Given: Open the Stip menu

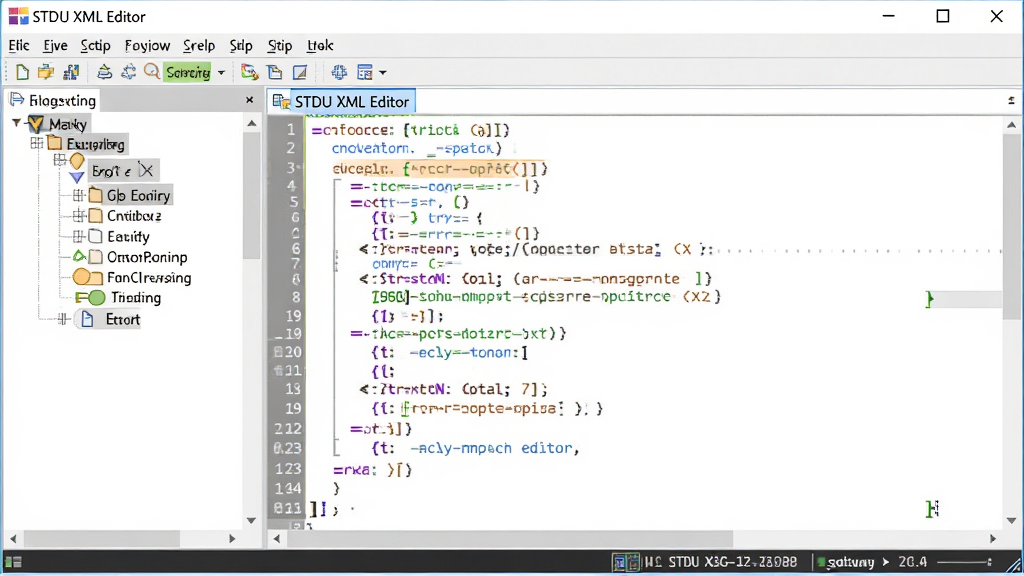Looking at the screenshot, I should point(280,45).
